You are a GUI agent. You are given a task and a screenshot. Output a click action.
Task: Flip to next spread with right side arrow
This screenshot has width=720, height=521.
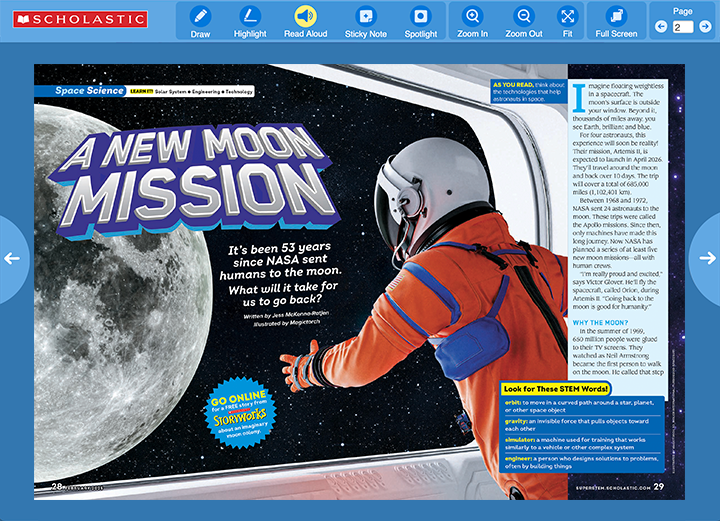point(706,258)
